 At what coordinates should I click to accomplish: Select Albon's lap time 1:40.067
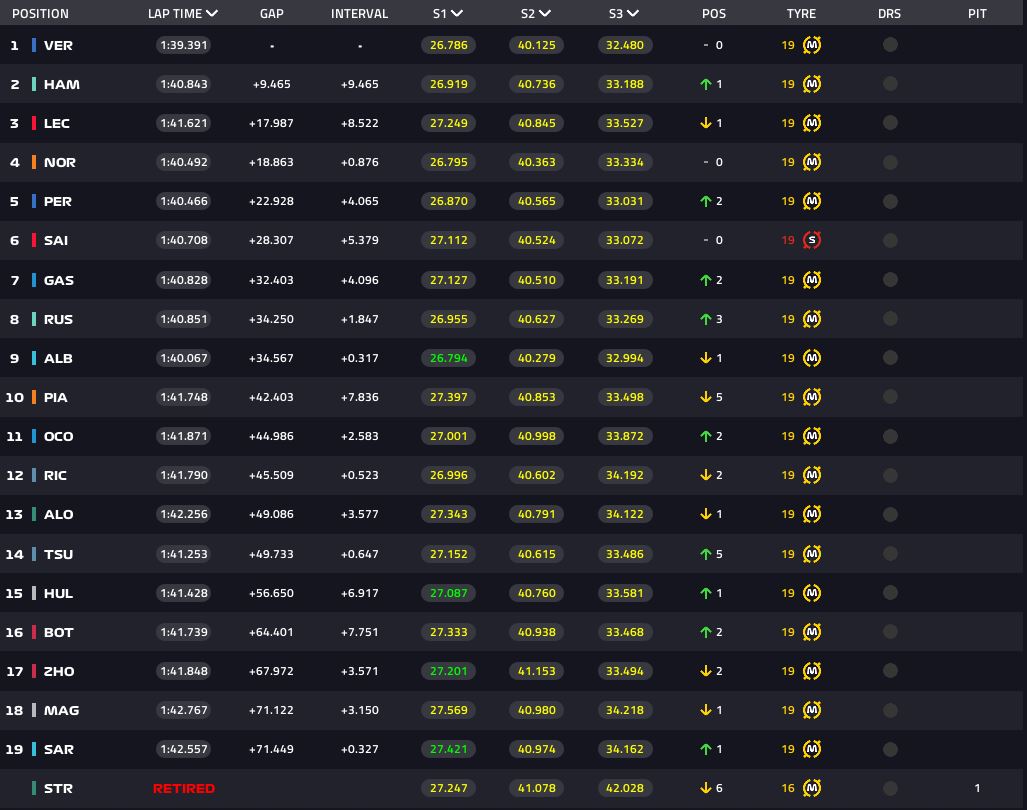(x=184, y=358)
